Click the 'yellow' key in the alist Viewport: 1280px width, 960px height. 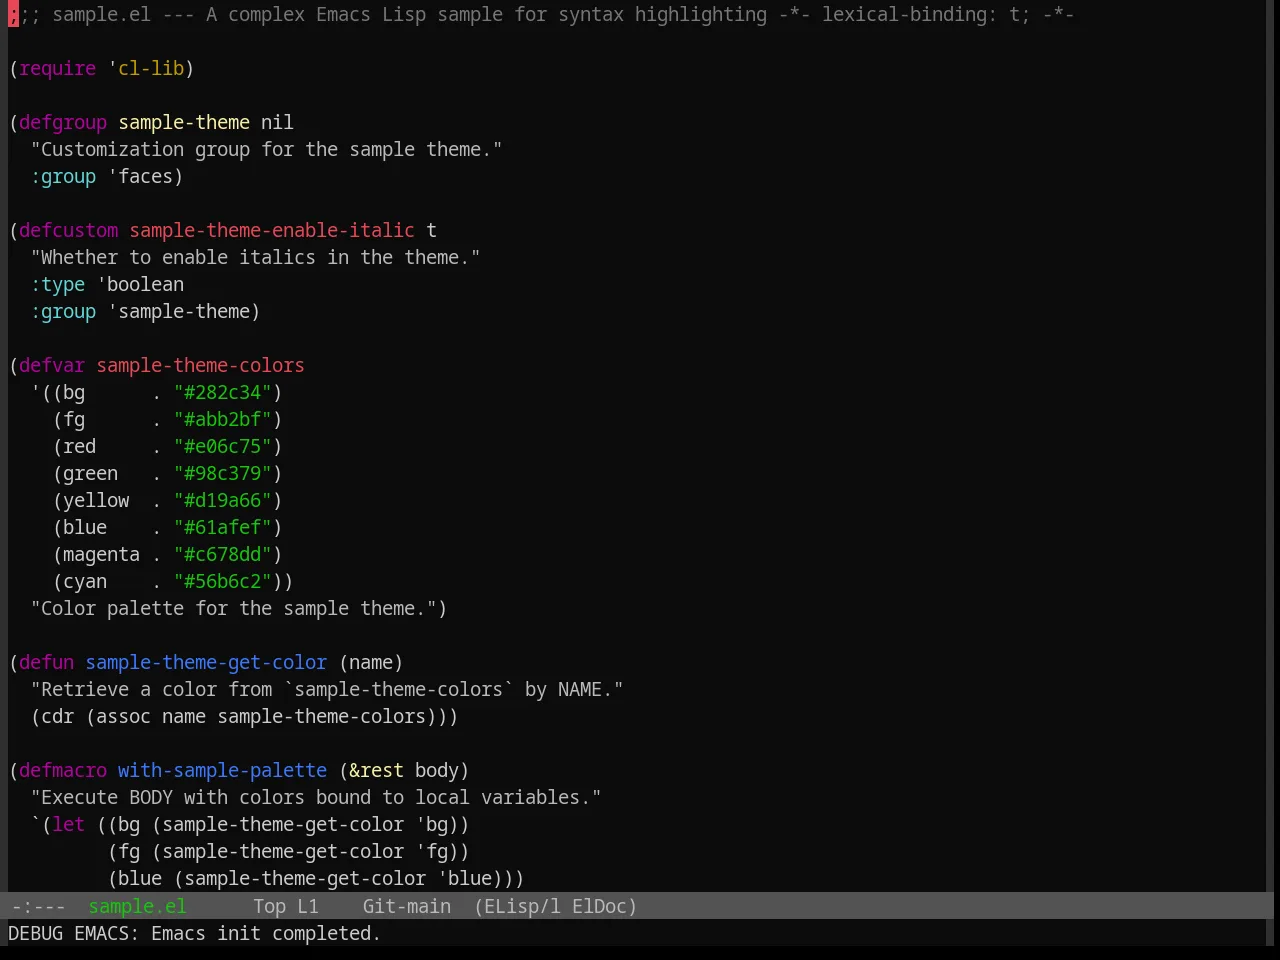pos(96,500)
